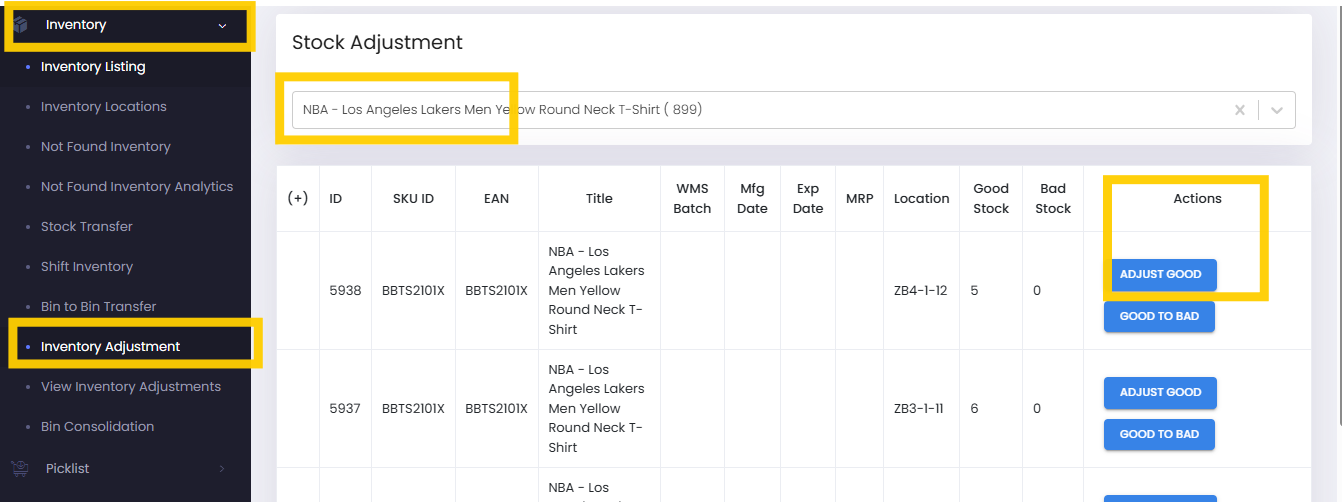Click the Picklist cart icon in sidebar

click(x=19, y=468)
